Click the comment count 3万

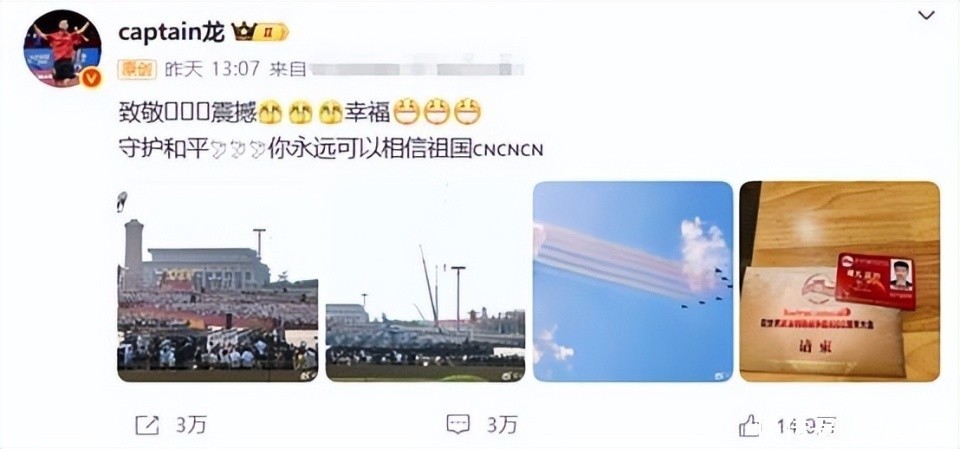pyautogui.click(x=502, y=425)
